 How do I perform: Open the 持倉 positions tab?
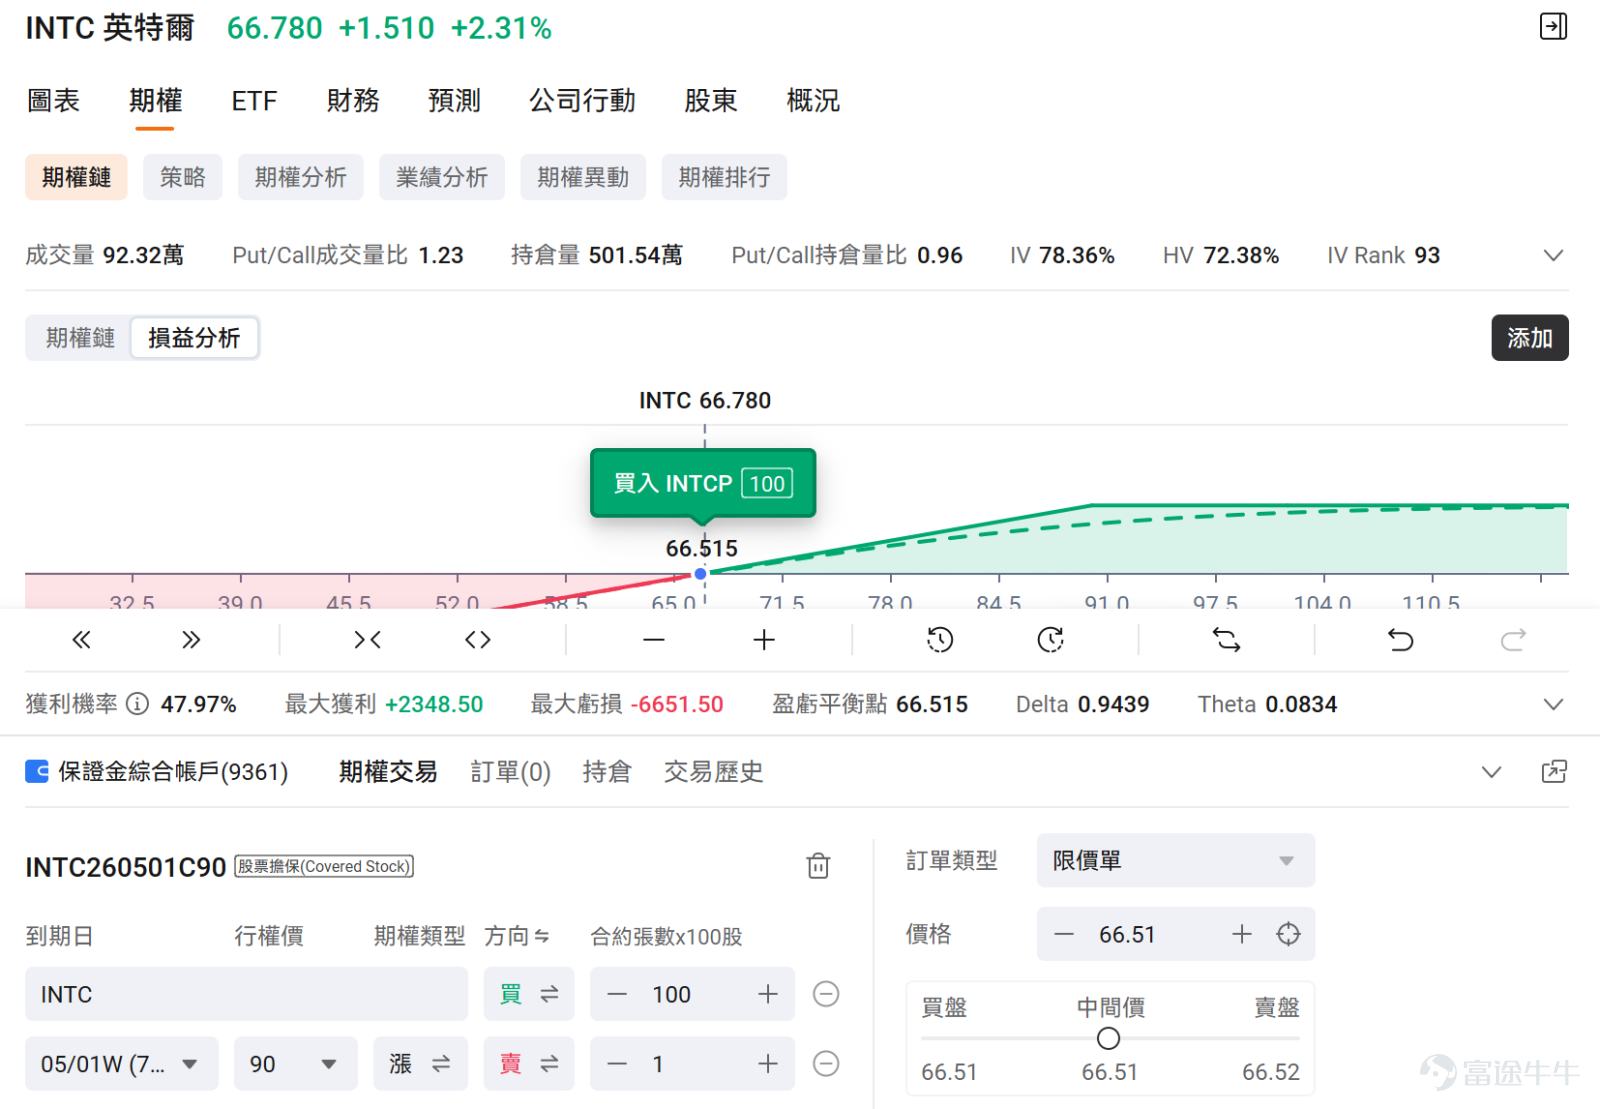pyautogui.click(x=607, y=772)
